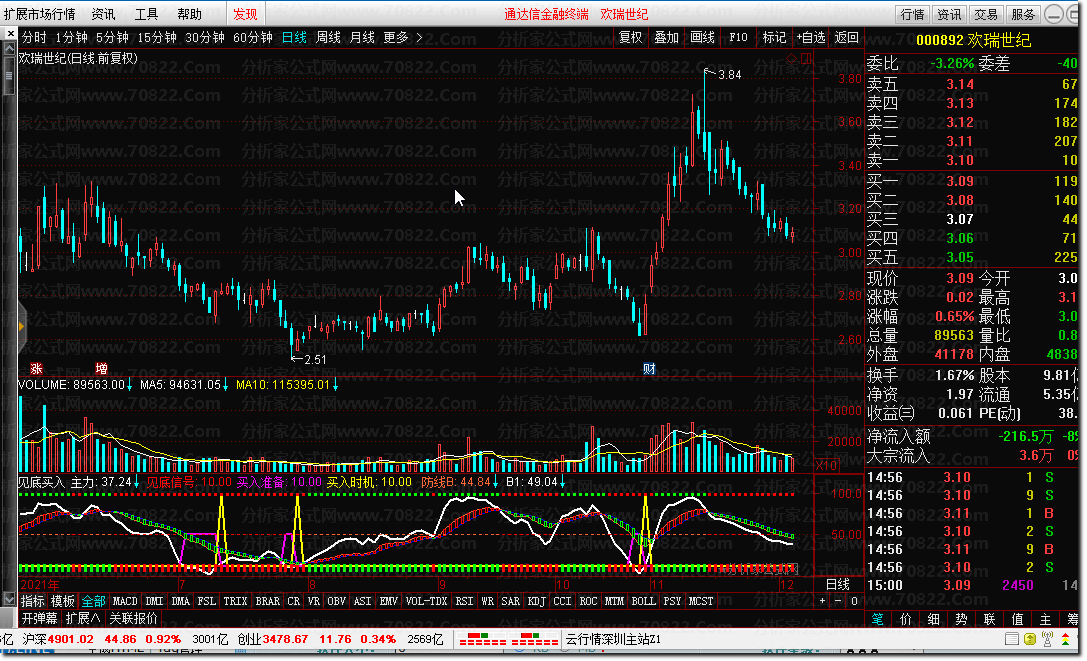Image resolution: width=1087 pixels, height=661 pixels.
Task: Open the 日线 period selector at chart bottom
Action: pyautogui.click(x=837, y=584)
